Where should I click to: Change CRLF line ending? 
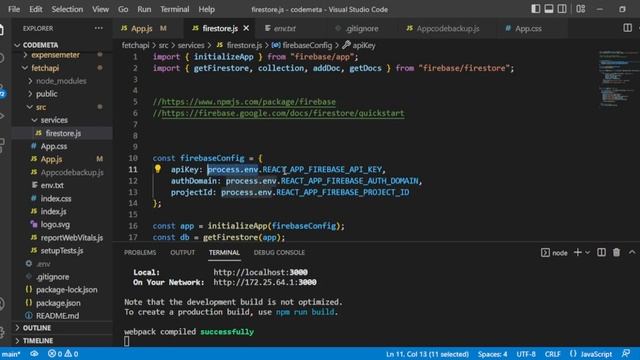552,354
